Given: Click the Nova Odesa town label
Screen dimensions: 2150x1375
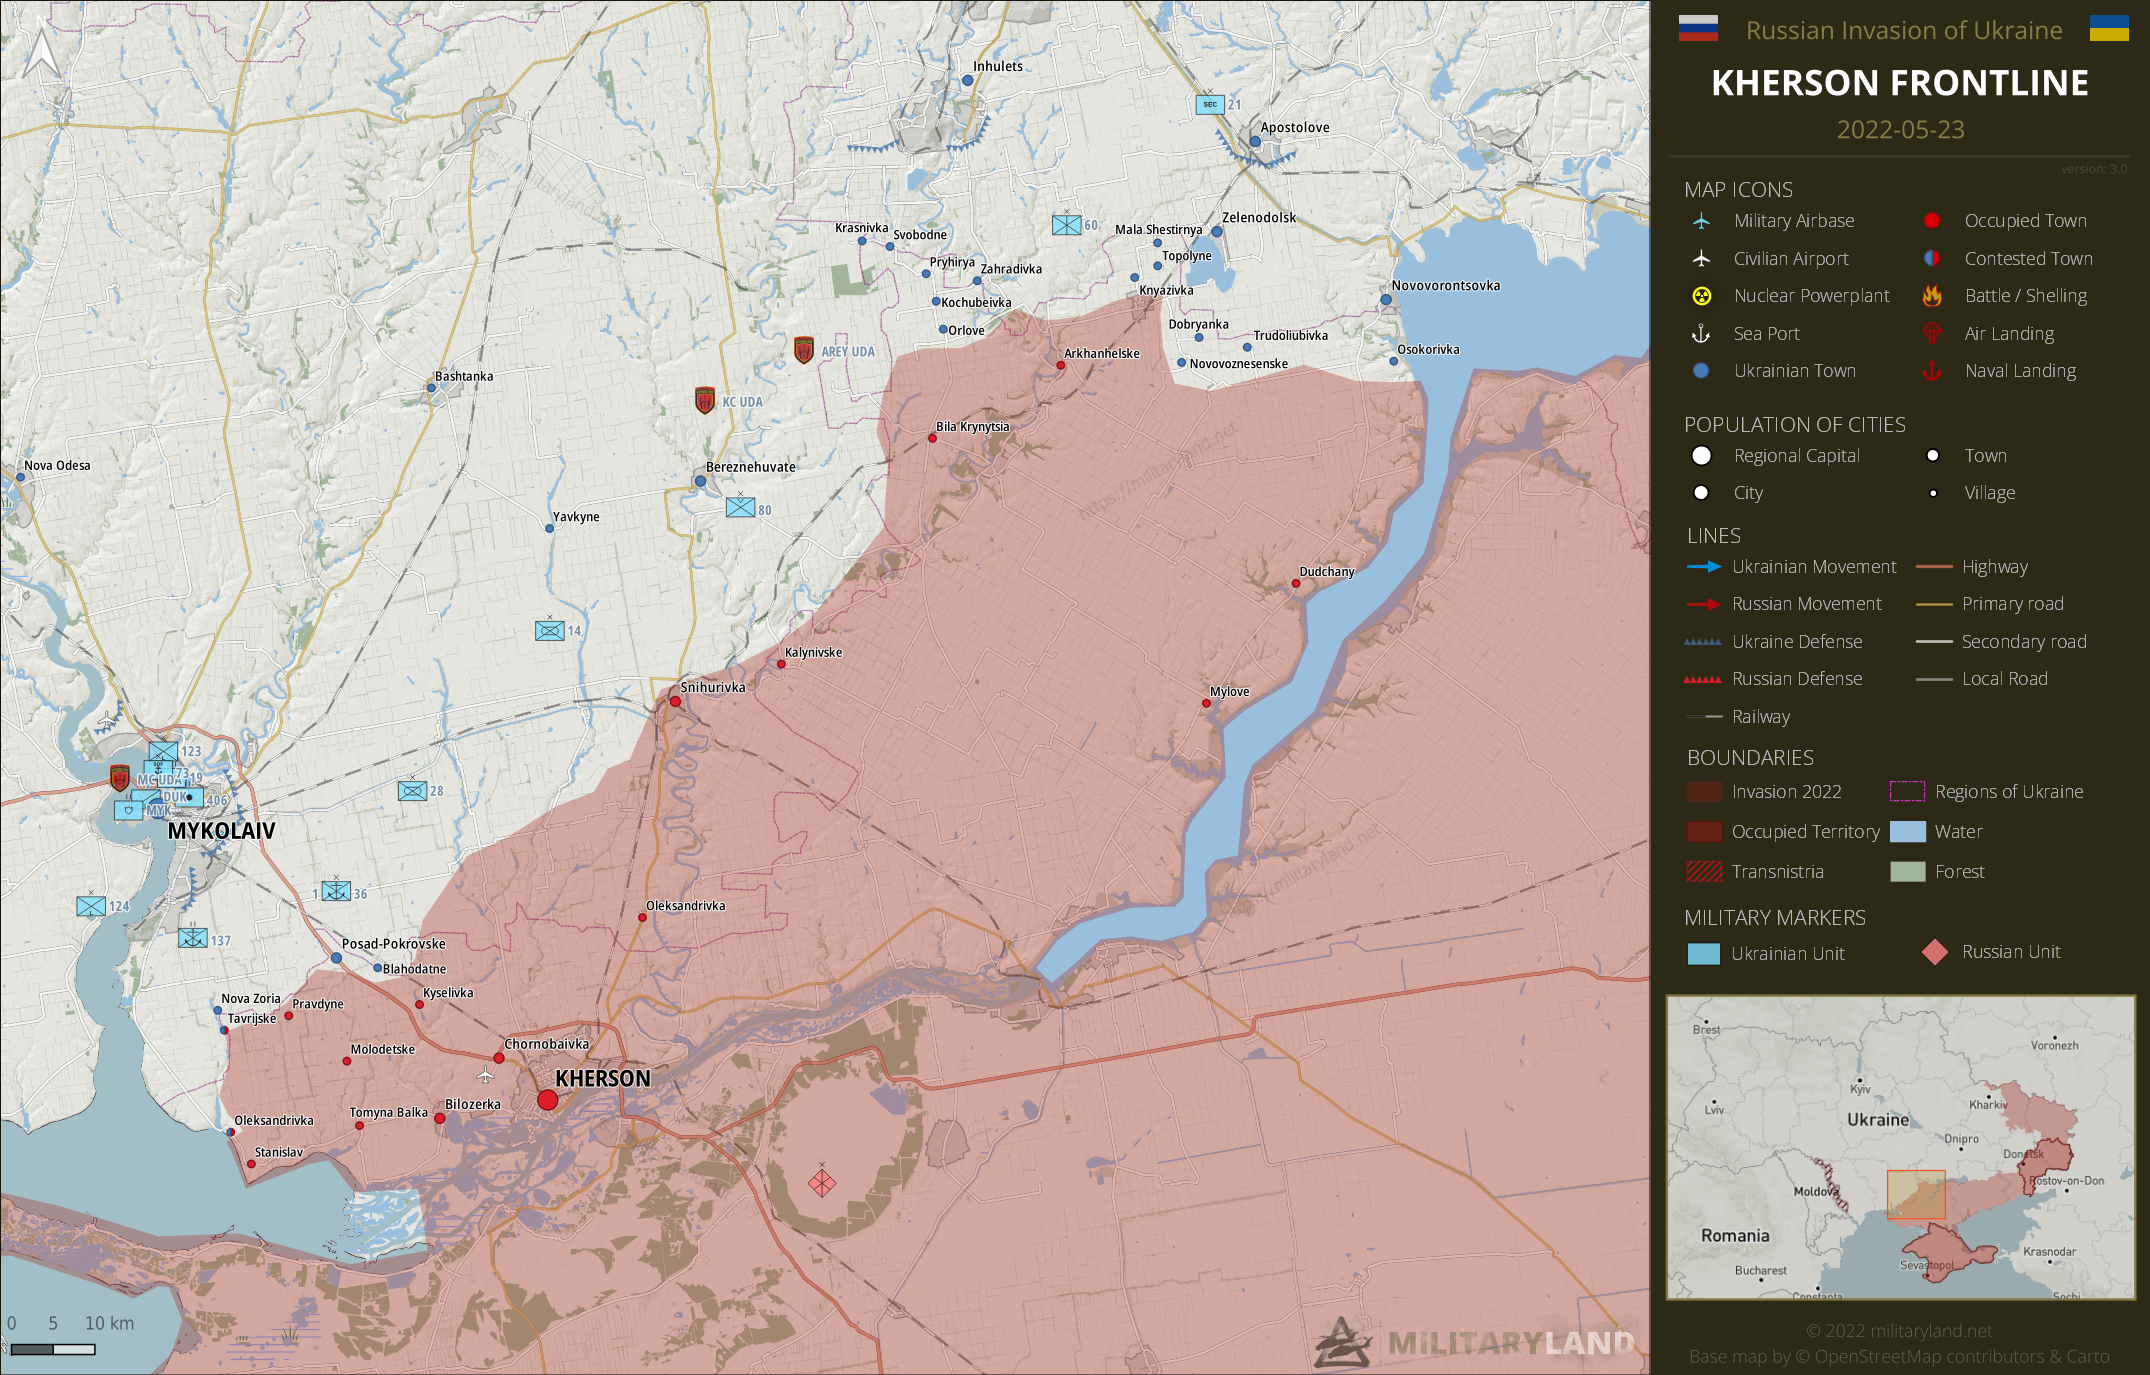Looking at the screenshot, I should tap(57, 466).
